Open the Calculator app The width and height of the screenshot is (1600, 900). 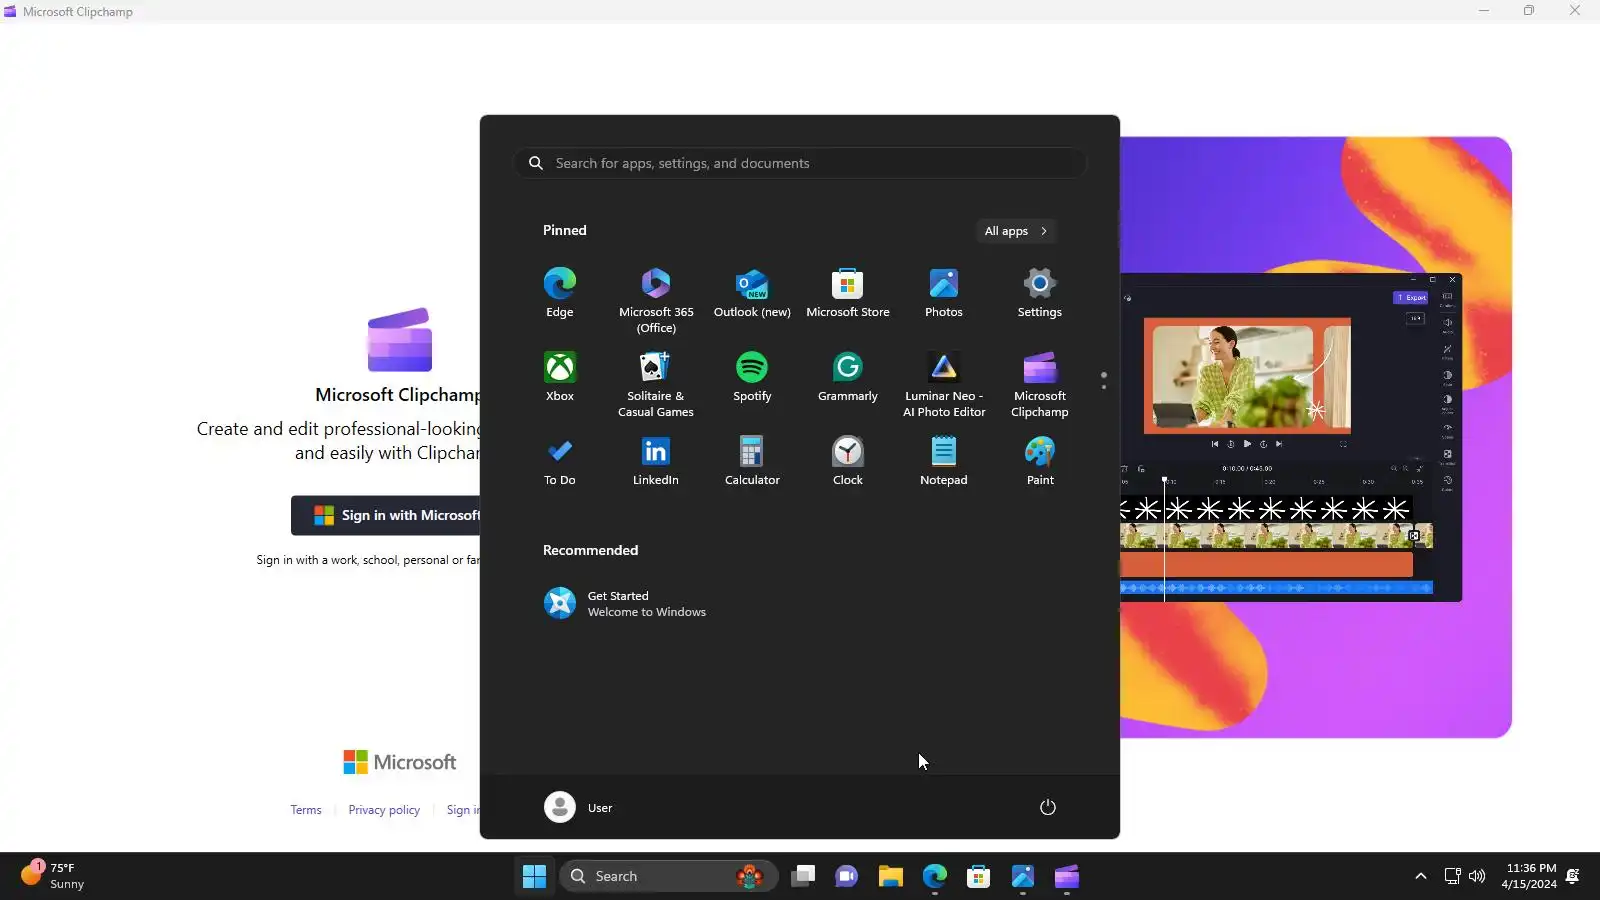(752, 461)
